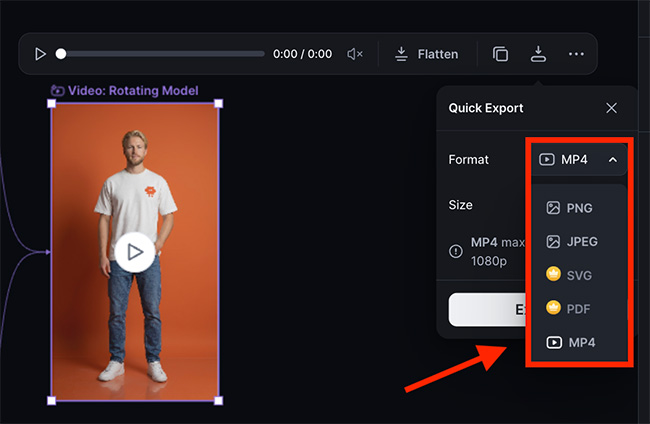Unmute the video audio icon
The height and width of the screenshot is (424, 650).
pyautogui.click(x=355, y=54)
